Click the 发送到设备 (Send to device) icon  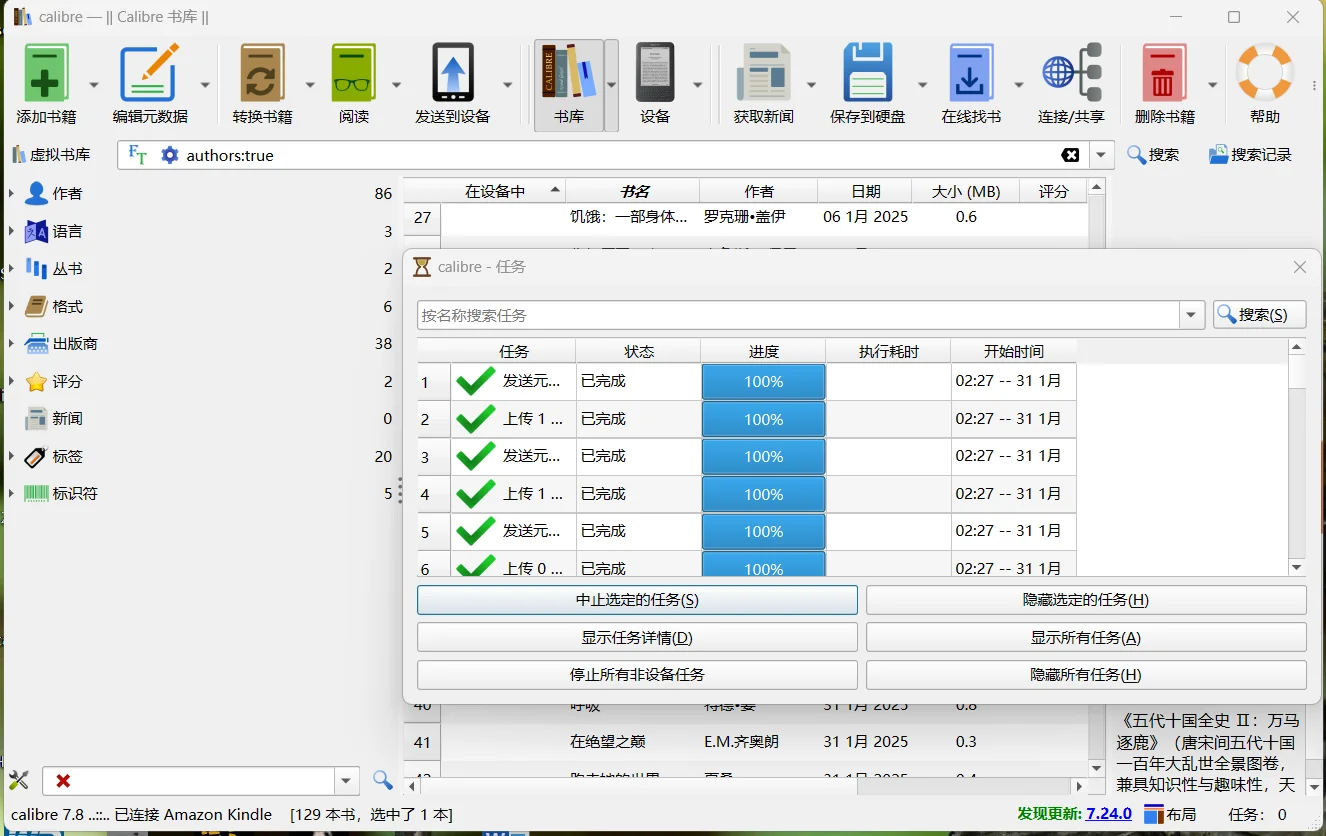453,73
